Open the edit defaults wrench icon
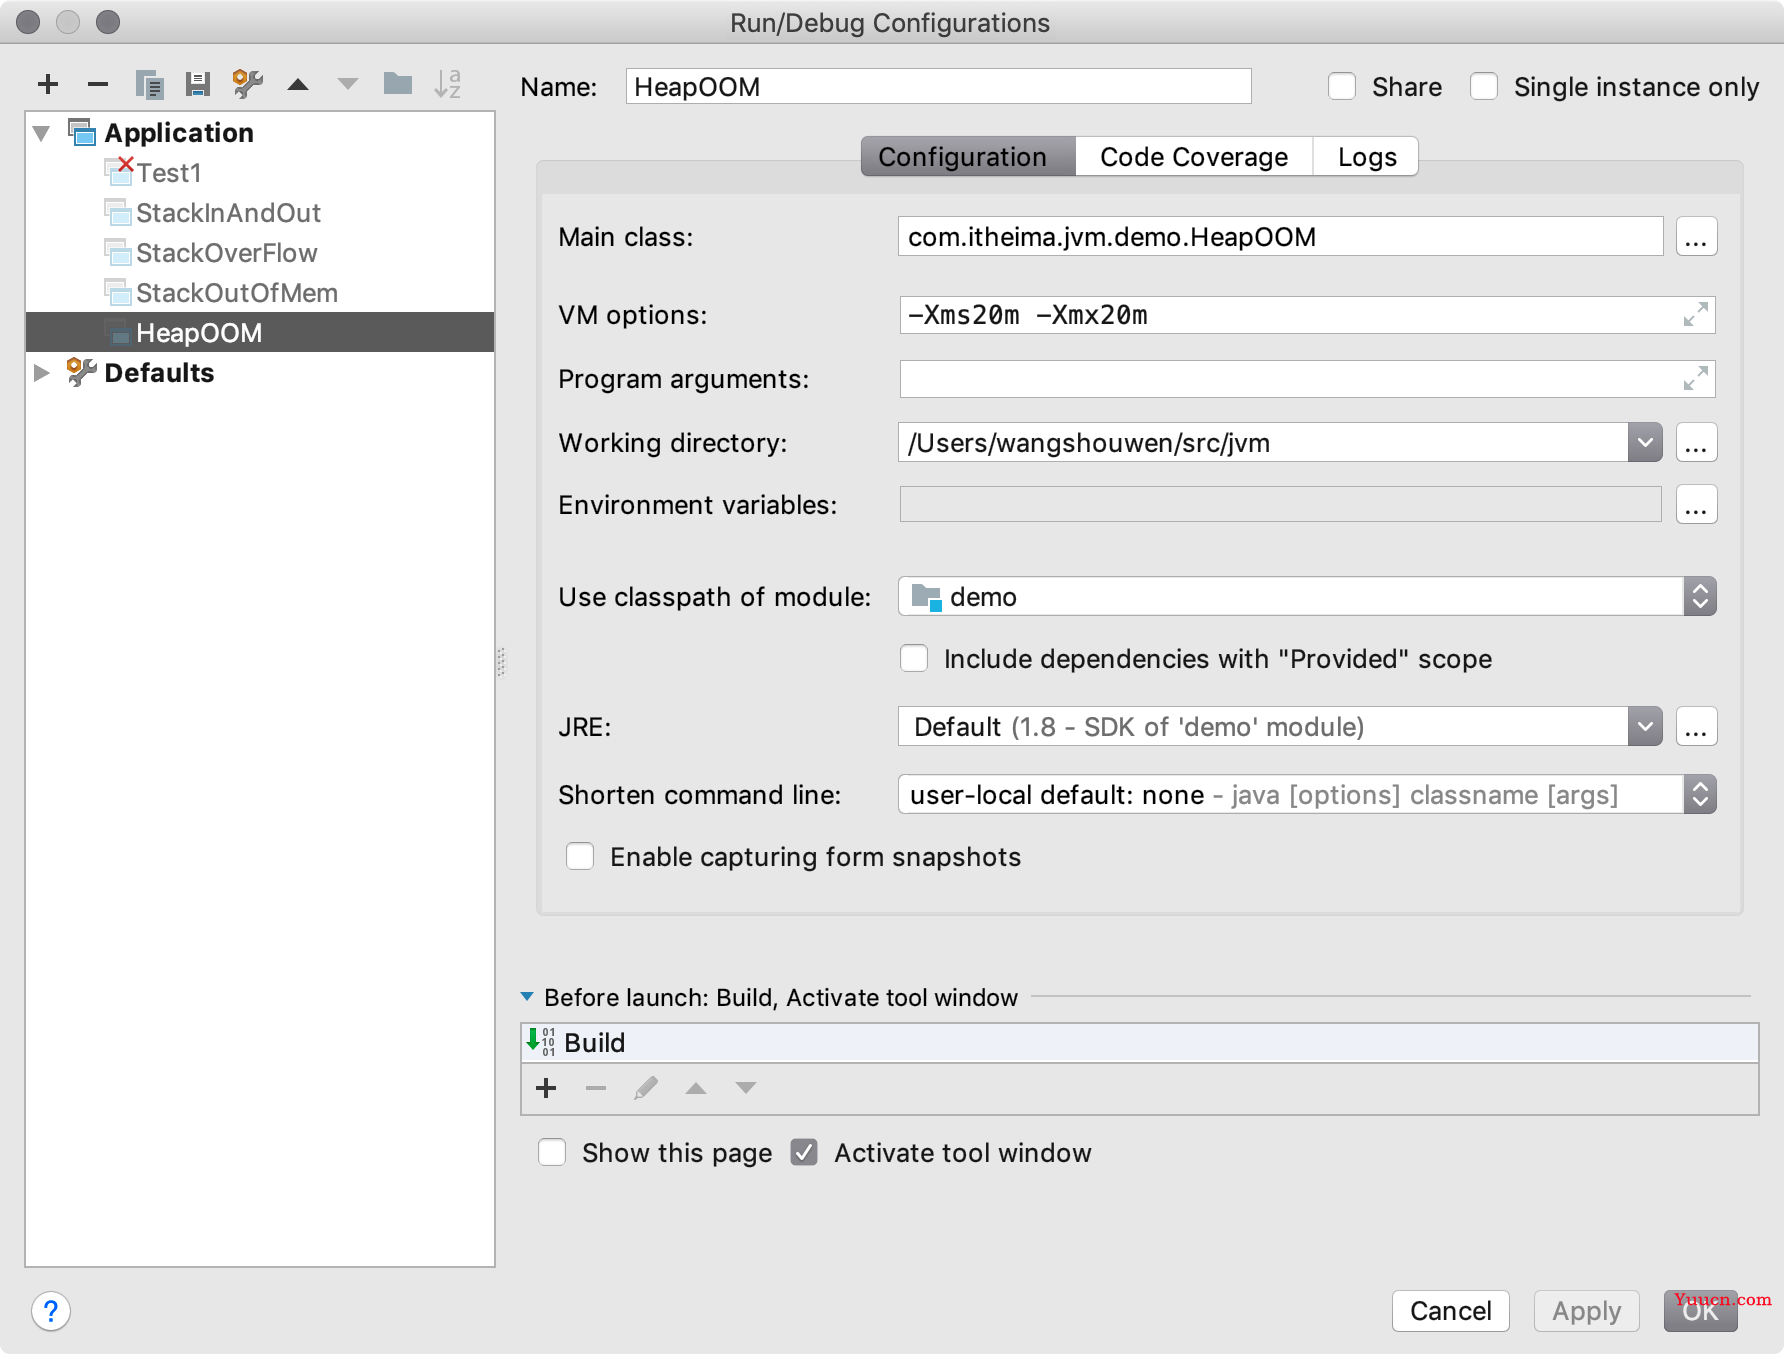The width and height of the screenshot is (1784, 1354). click(247, 85)
